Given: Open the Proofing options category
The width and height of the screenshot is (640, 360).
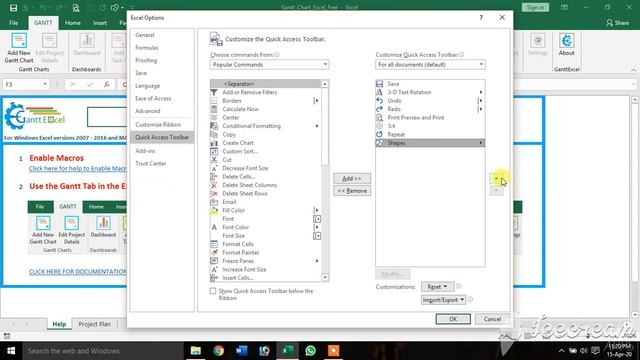Looking at the screenshot, I should pos(146,60).
